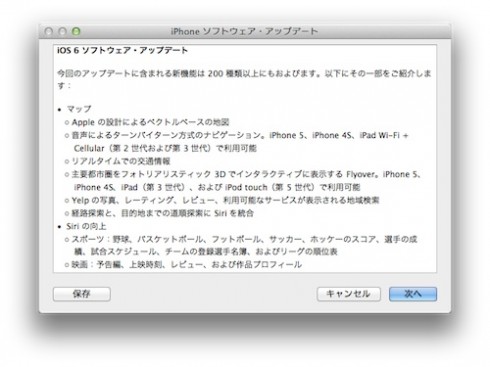
Task: Click the line starting with 音声によるターンバイターン
Action: click(x=240, y=135)
